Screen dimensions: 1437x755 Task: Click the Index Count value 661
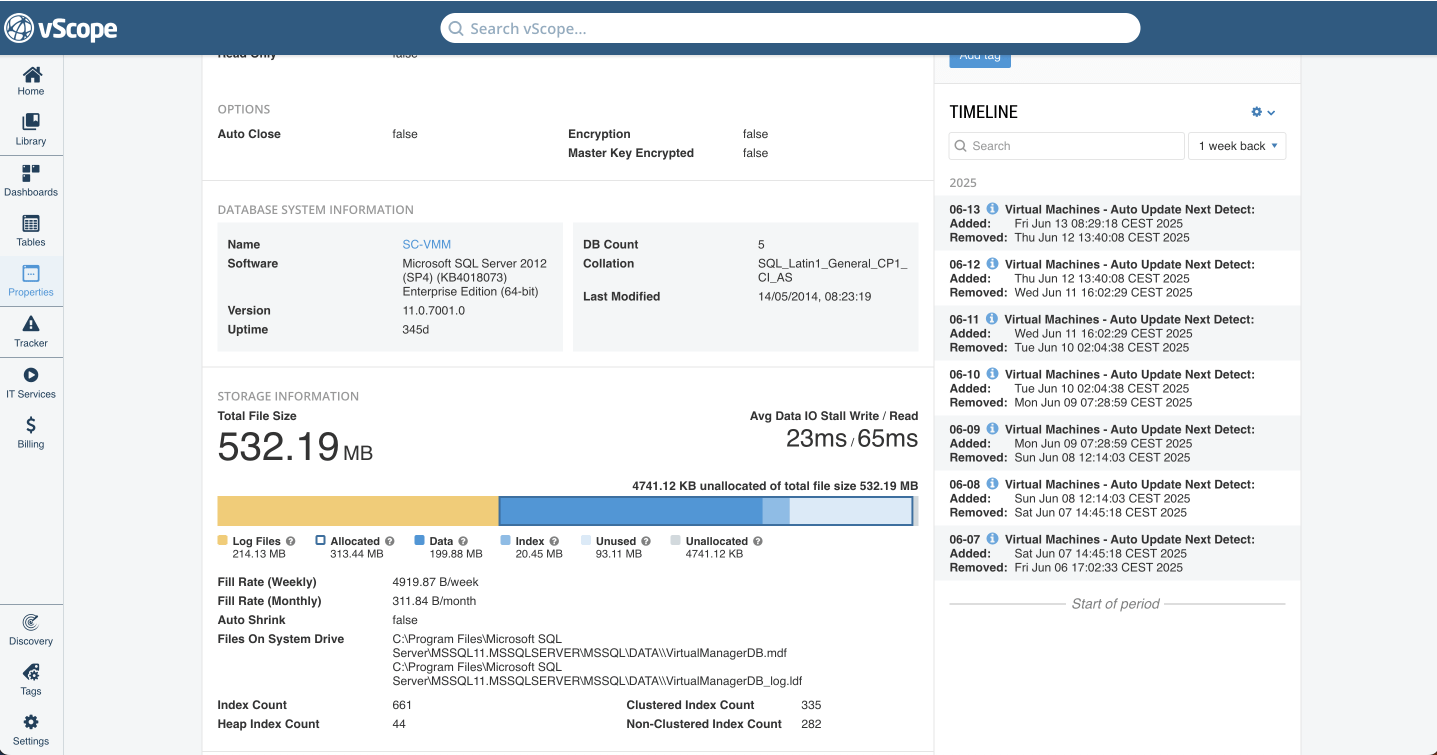click(x=402, y=705)
